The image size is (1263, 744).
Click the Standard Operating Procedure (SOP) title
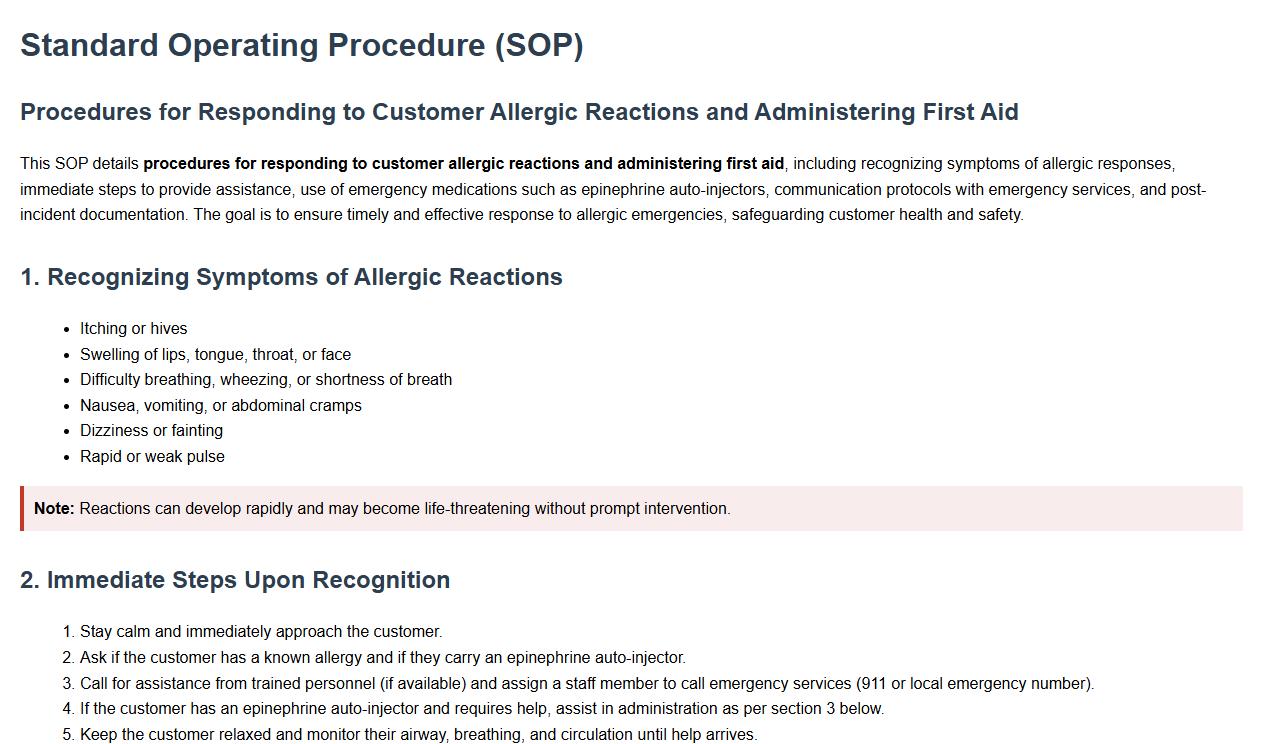click(x=301, y=45)
